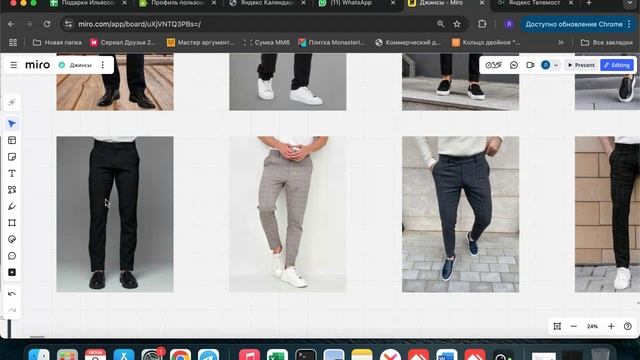Show hidden bookmarks chevron
The width and height of the screenshot is (640, 360).
[x=561, y=42]
